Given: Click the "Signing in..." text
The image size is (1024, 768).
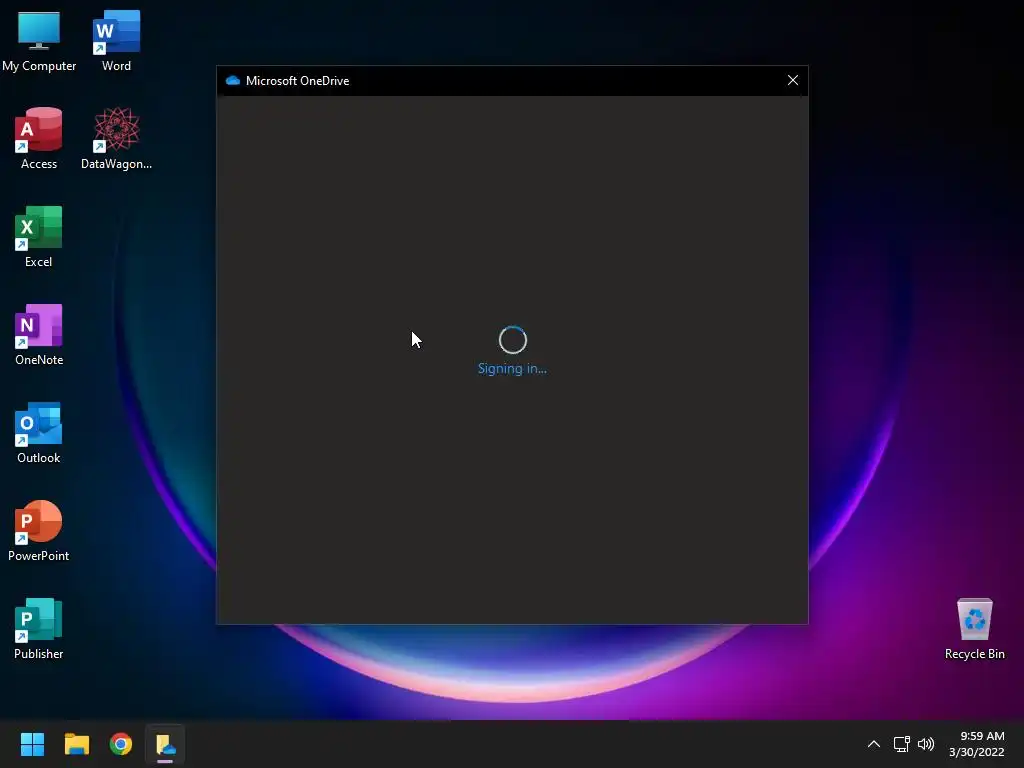Looking at the screenshot, I should tap(513, 368).
